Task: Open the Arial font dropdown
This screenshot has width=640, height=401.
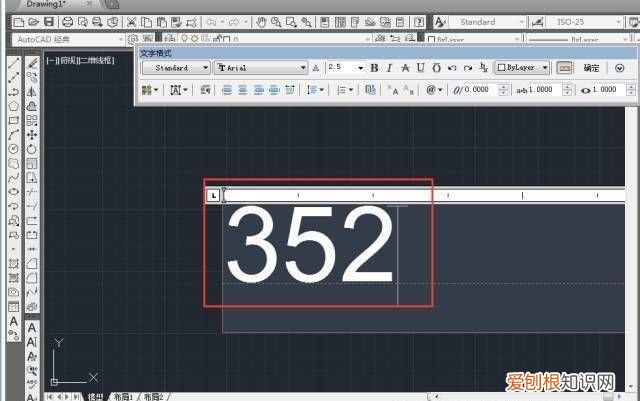Action: click(x=261, y=68)
